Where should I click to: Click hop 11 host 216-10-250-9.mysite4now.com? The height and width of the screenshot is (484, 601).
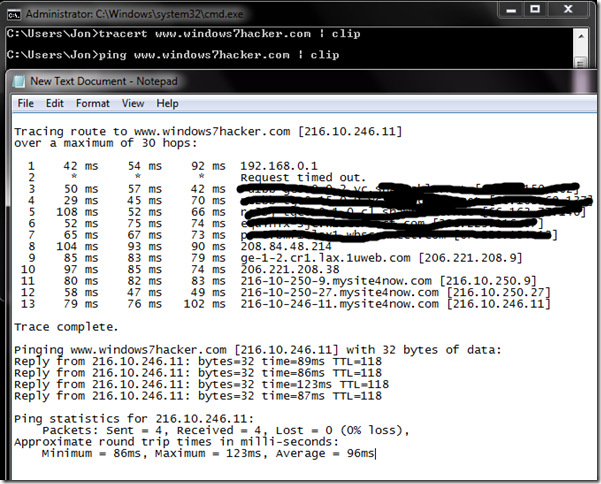pyautogui.click(x=336, y=281)
